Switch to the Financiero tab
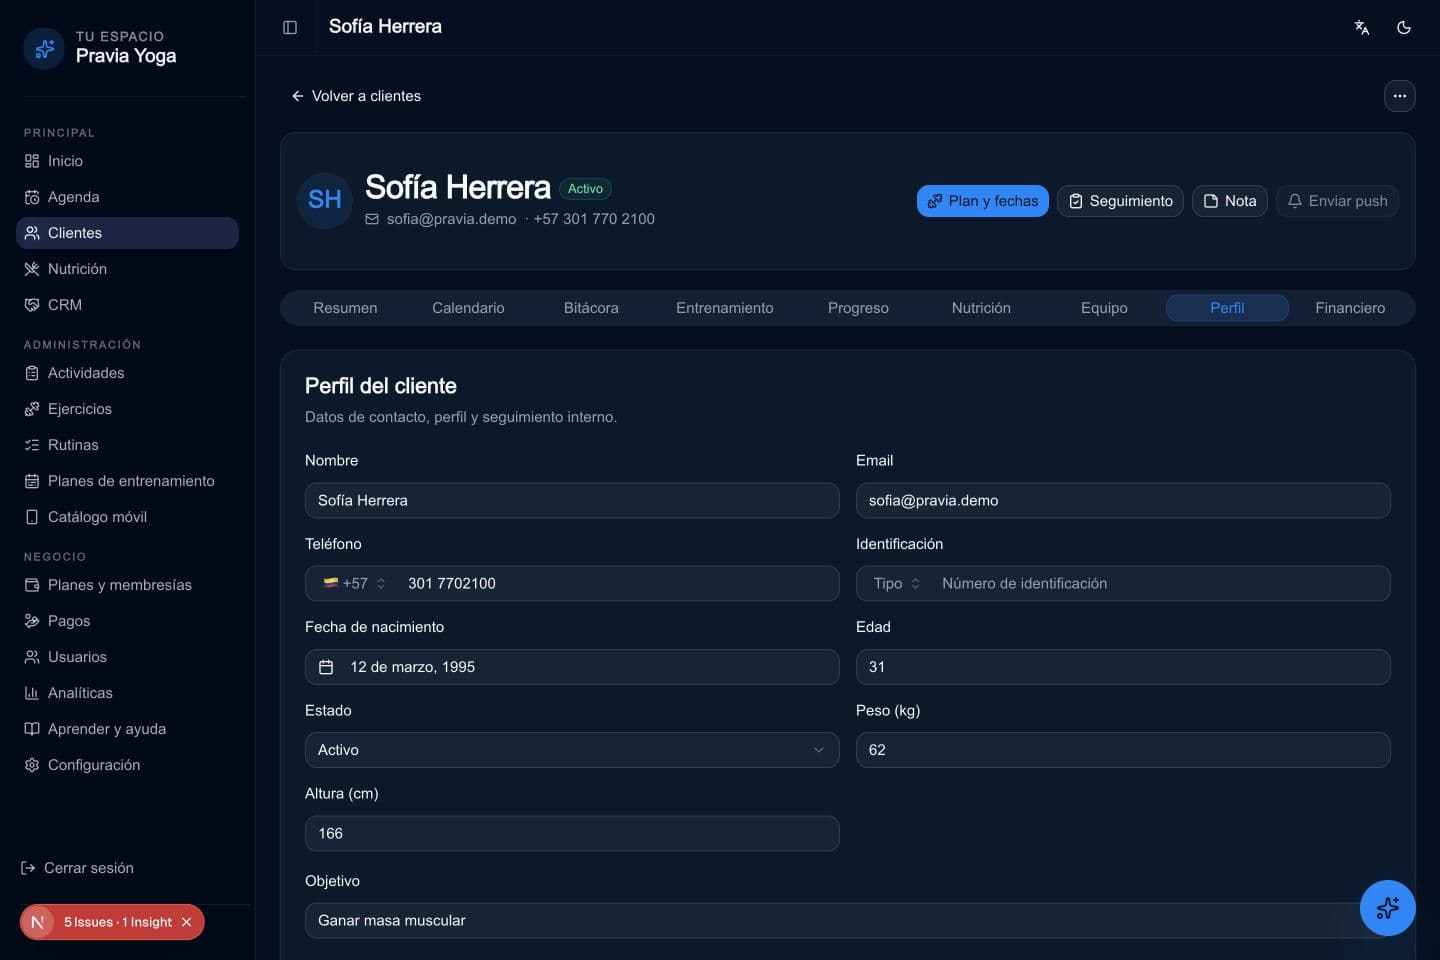1440x960 pixels. point(1350,308)
